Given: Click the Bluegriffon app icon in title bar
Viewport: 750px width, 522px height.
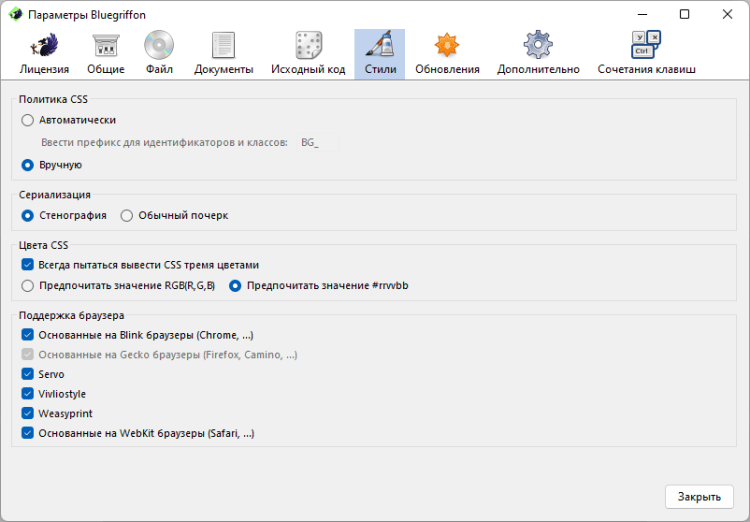Looking at the screenshot, I should click(x=16, y=14).
